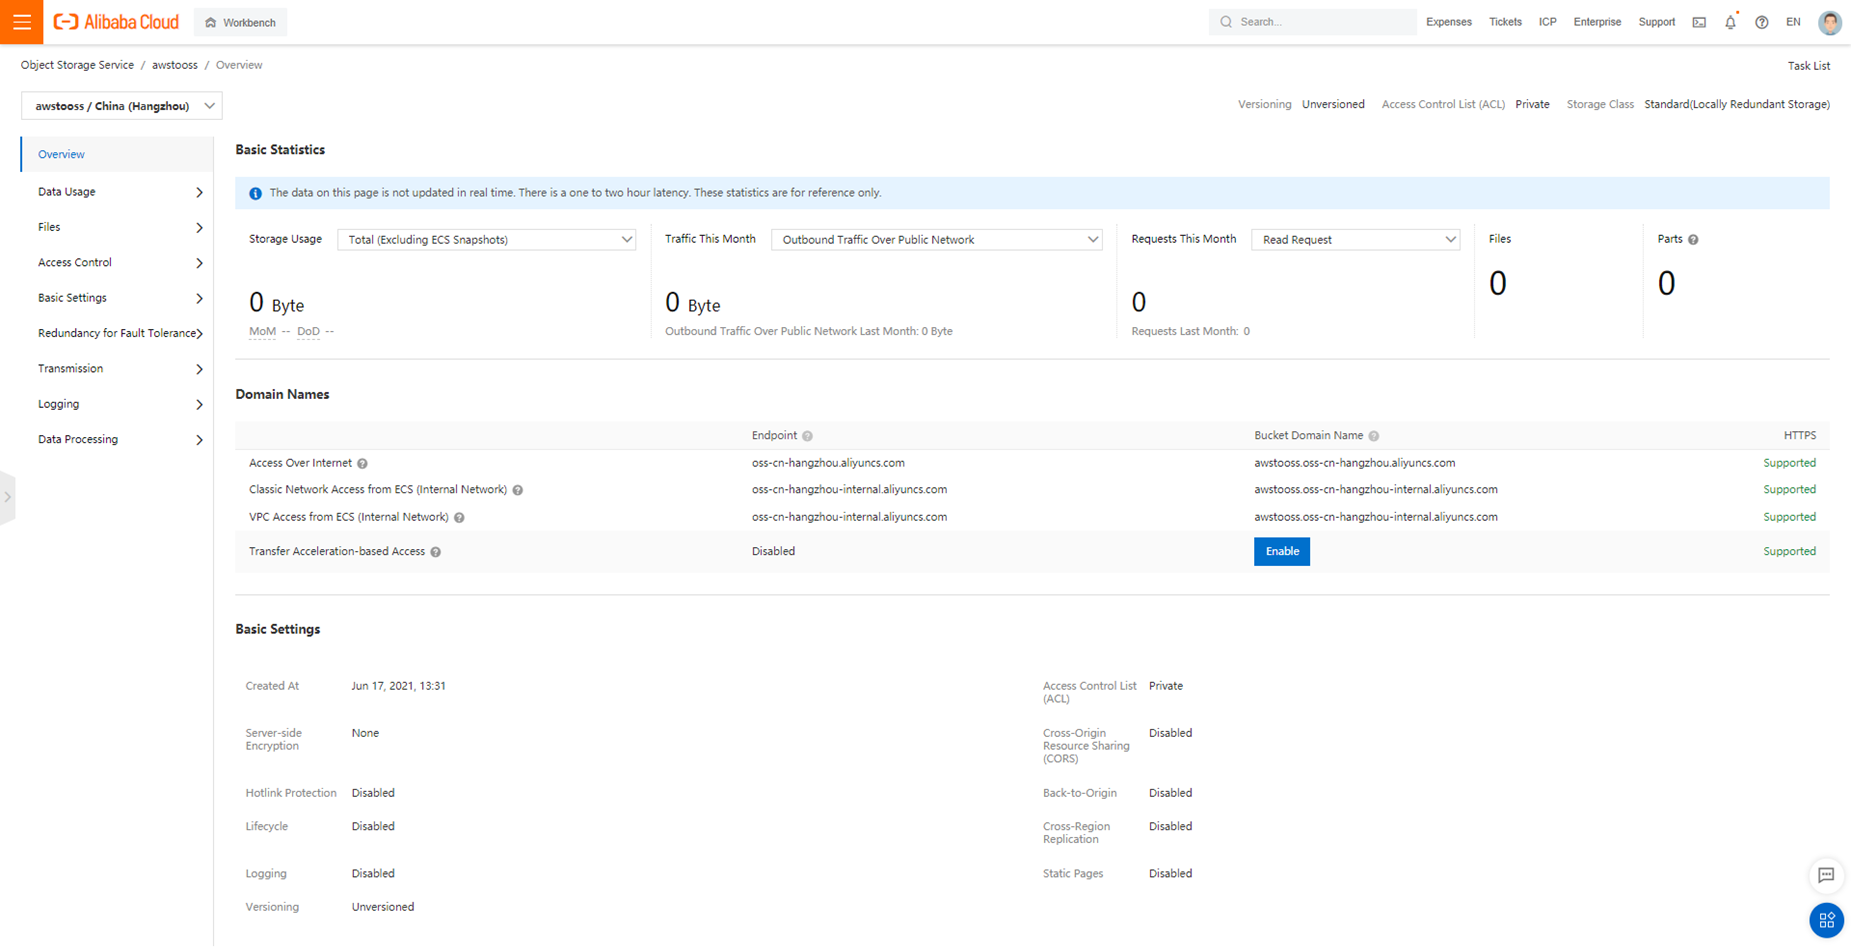1851x952 pixels.
Task: Expand the Data Usage menu
Action: click(118, 192)
